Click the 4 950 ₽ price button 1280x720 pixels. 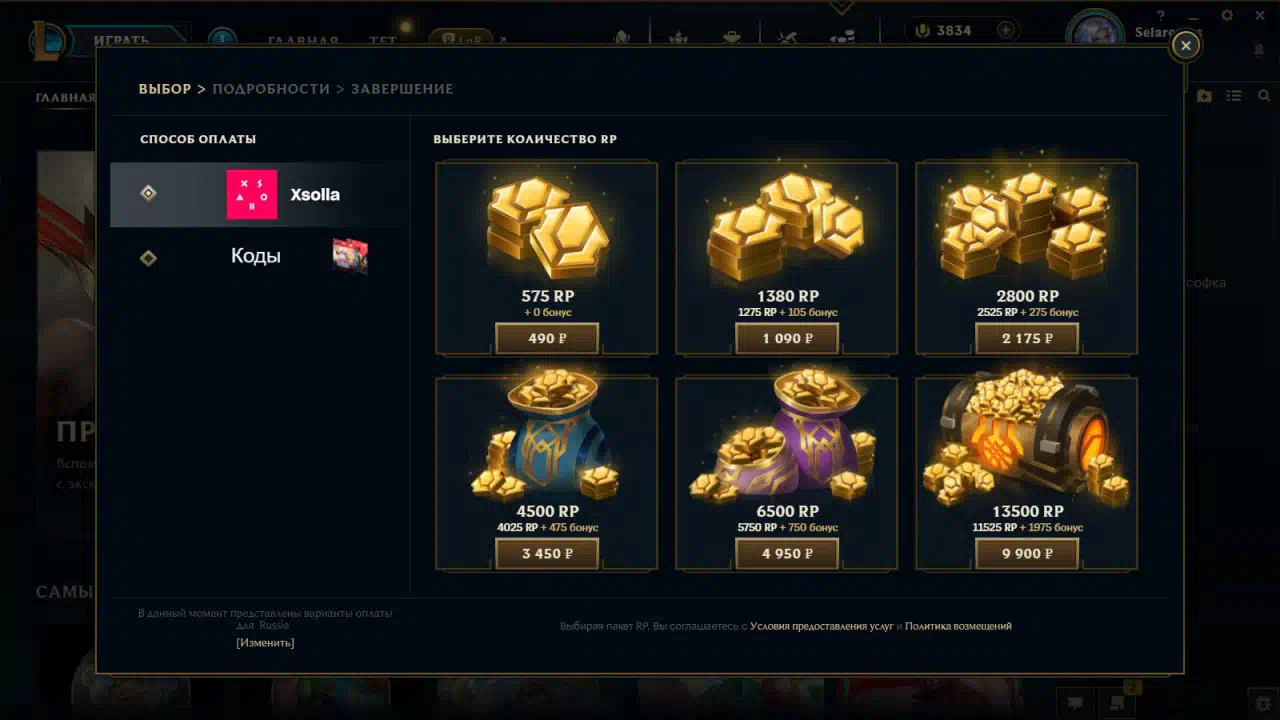(x=787, y=553)
